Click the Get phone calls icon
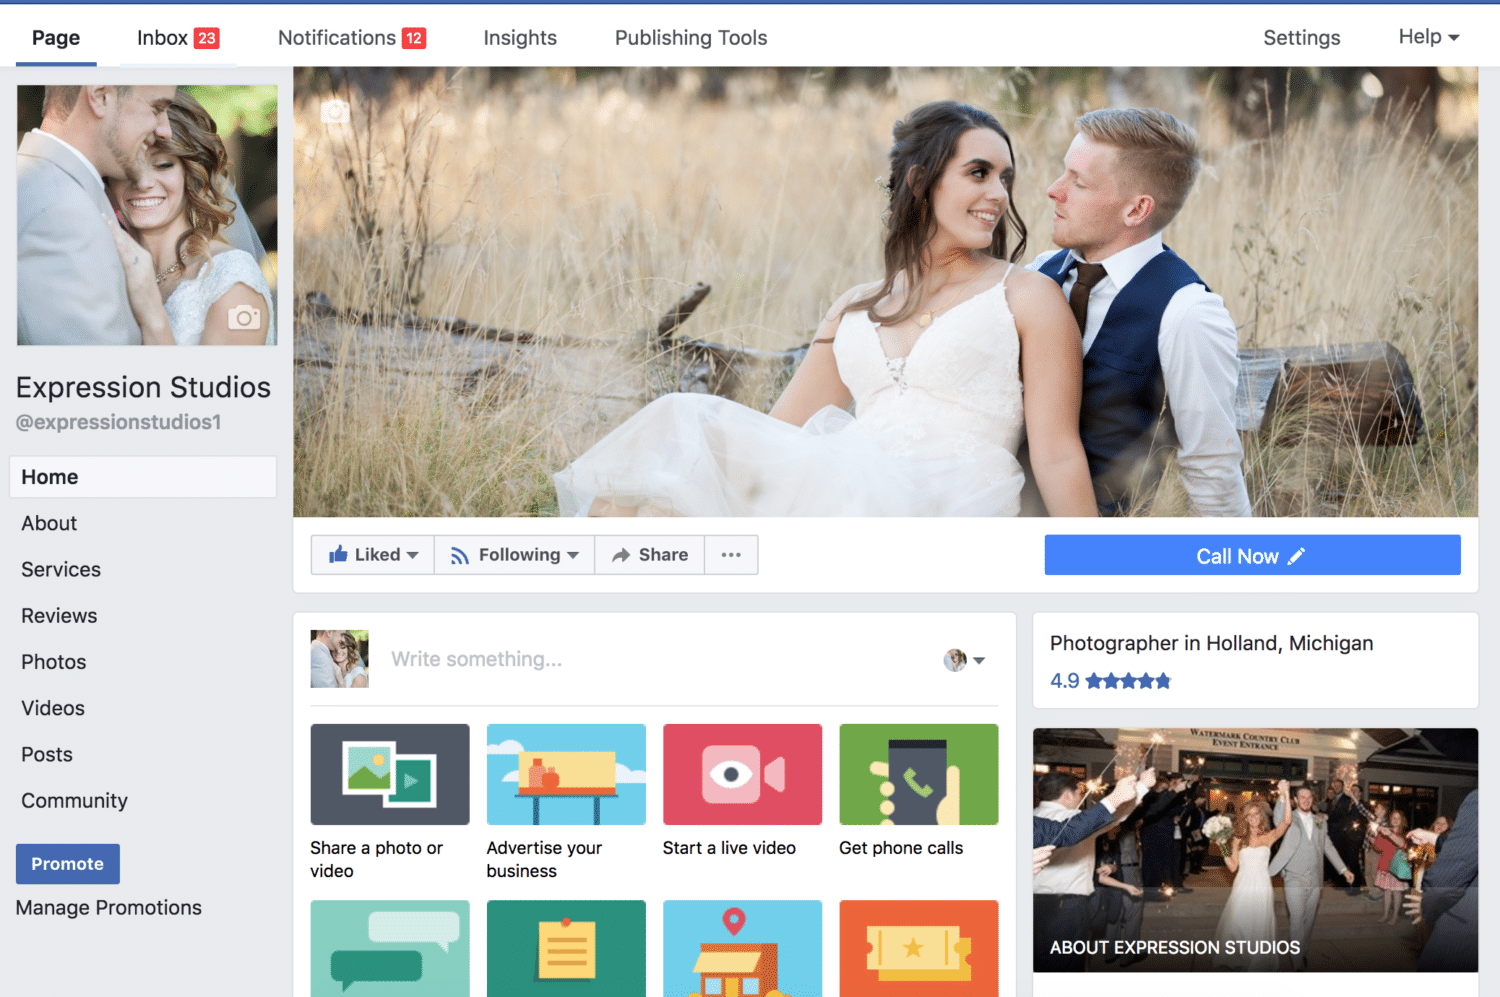The image size is (1500, 997). (x=919, y=775)
